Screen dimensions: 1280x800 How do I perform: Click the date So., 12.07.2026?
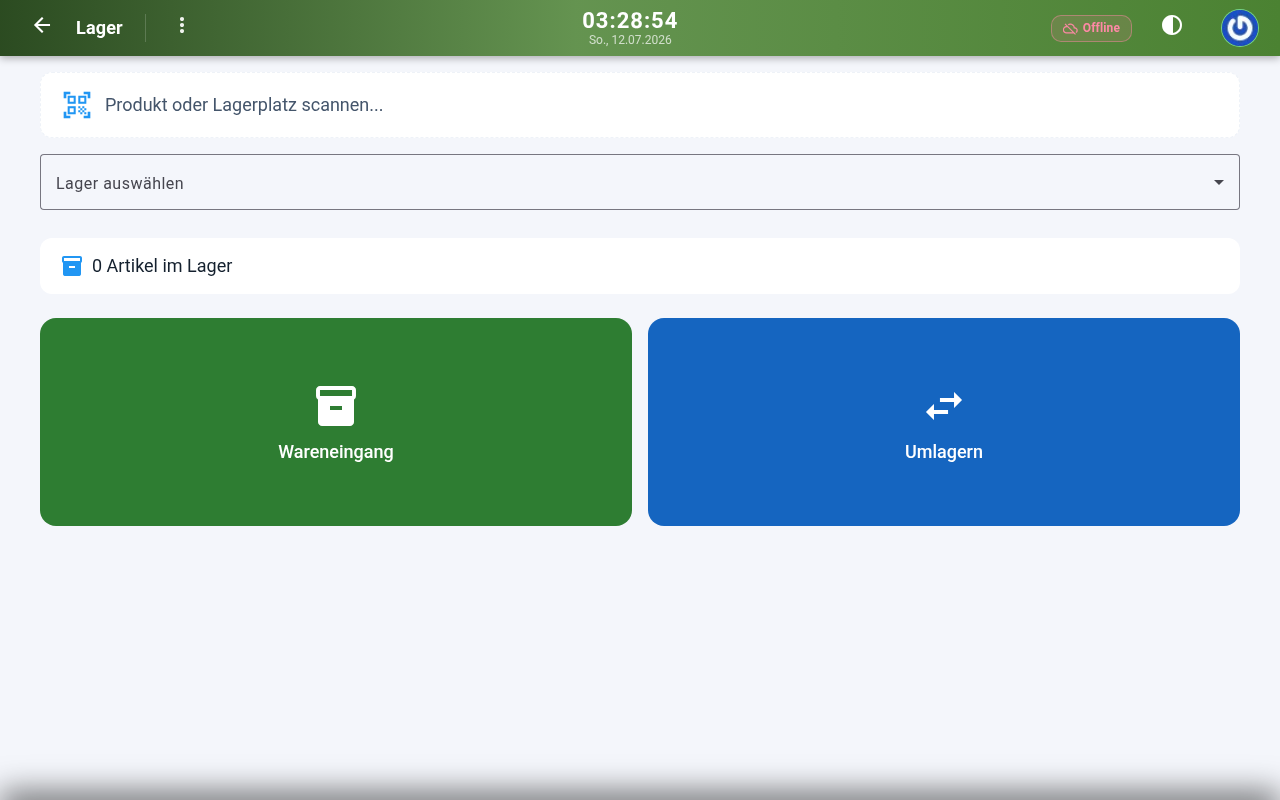coord(630,41)
